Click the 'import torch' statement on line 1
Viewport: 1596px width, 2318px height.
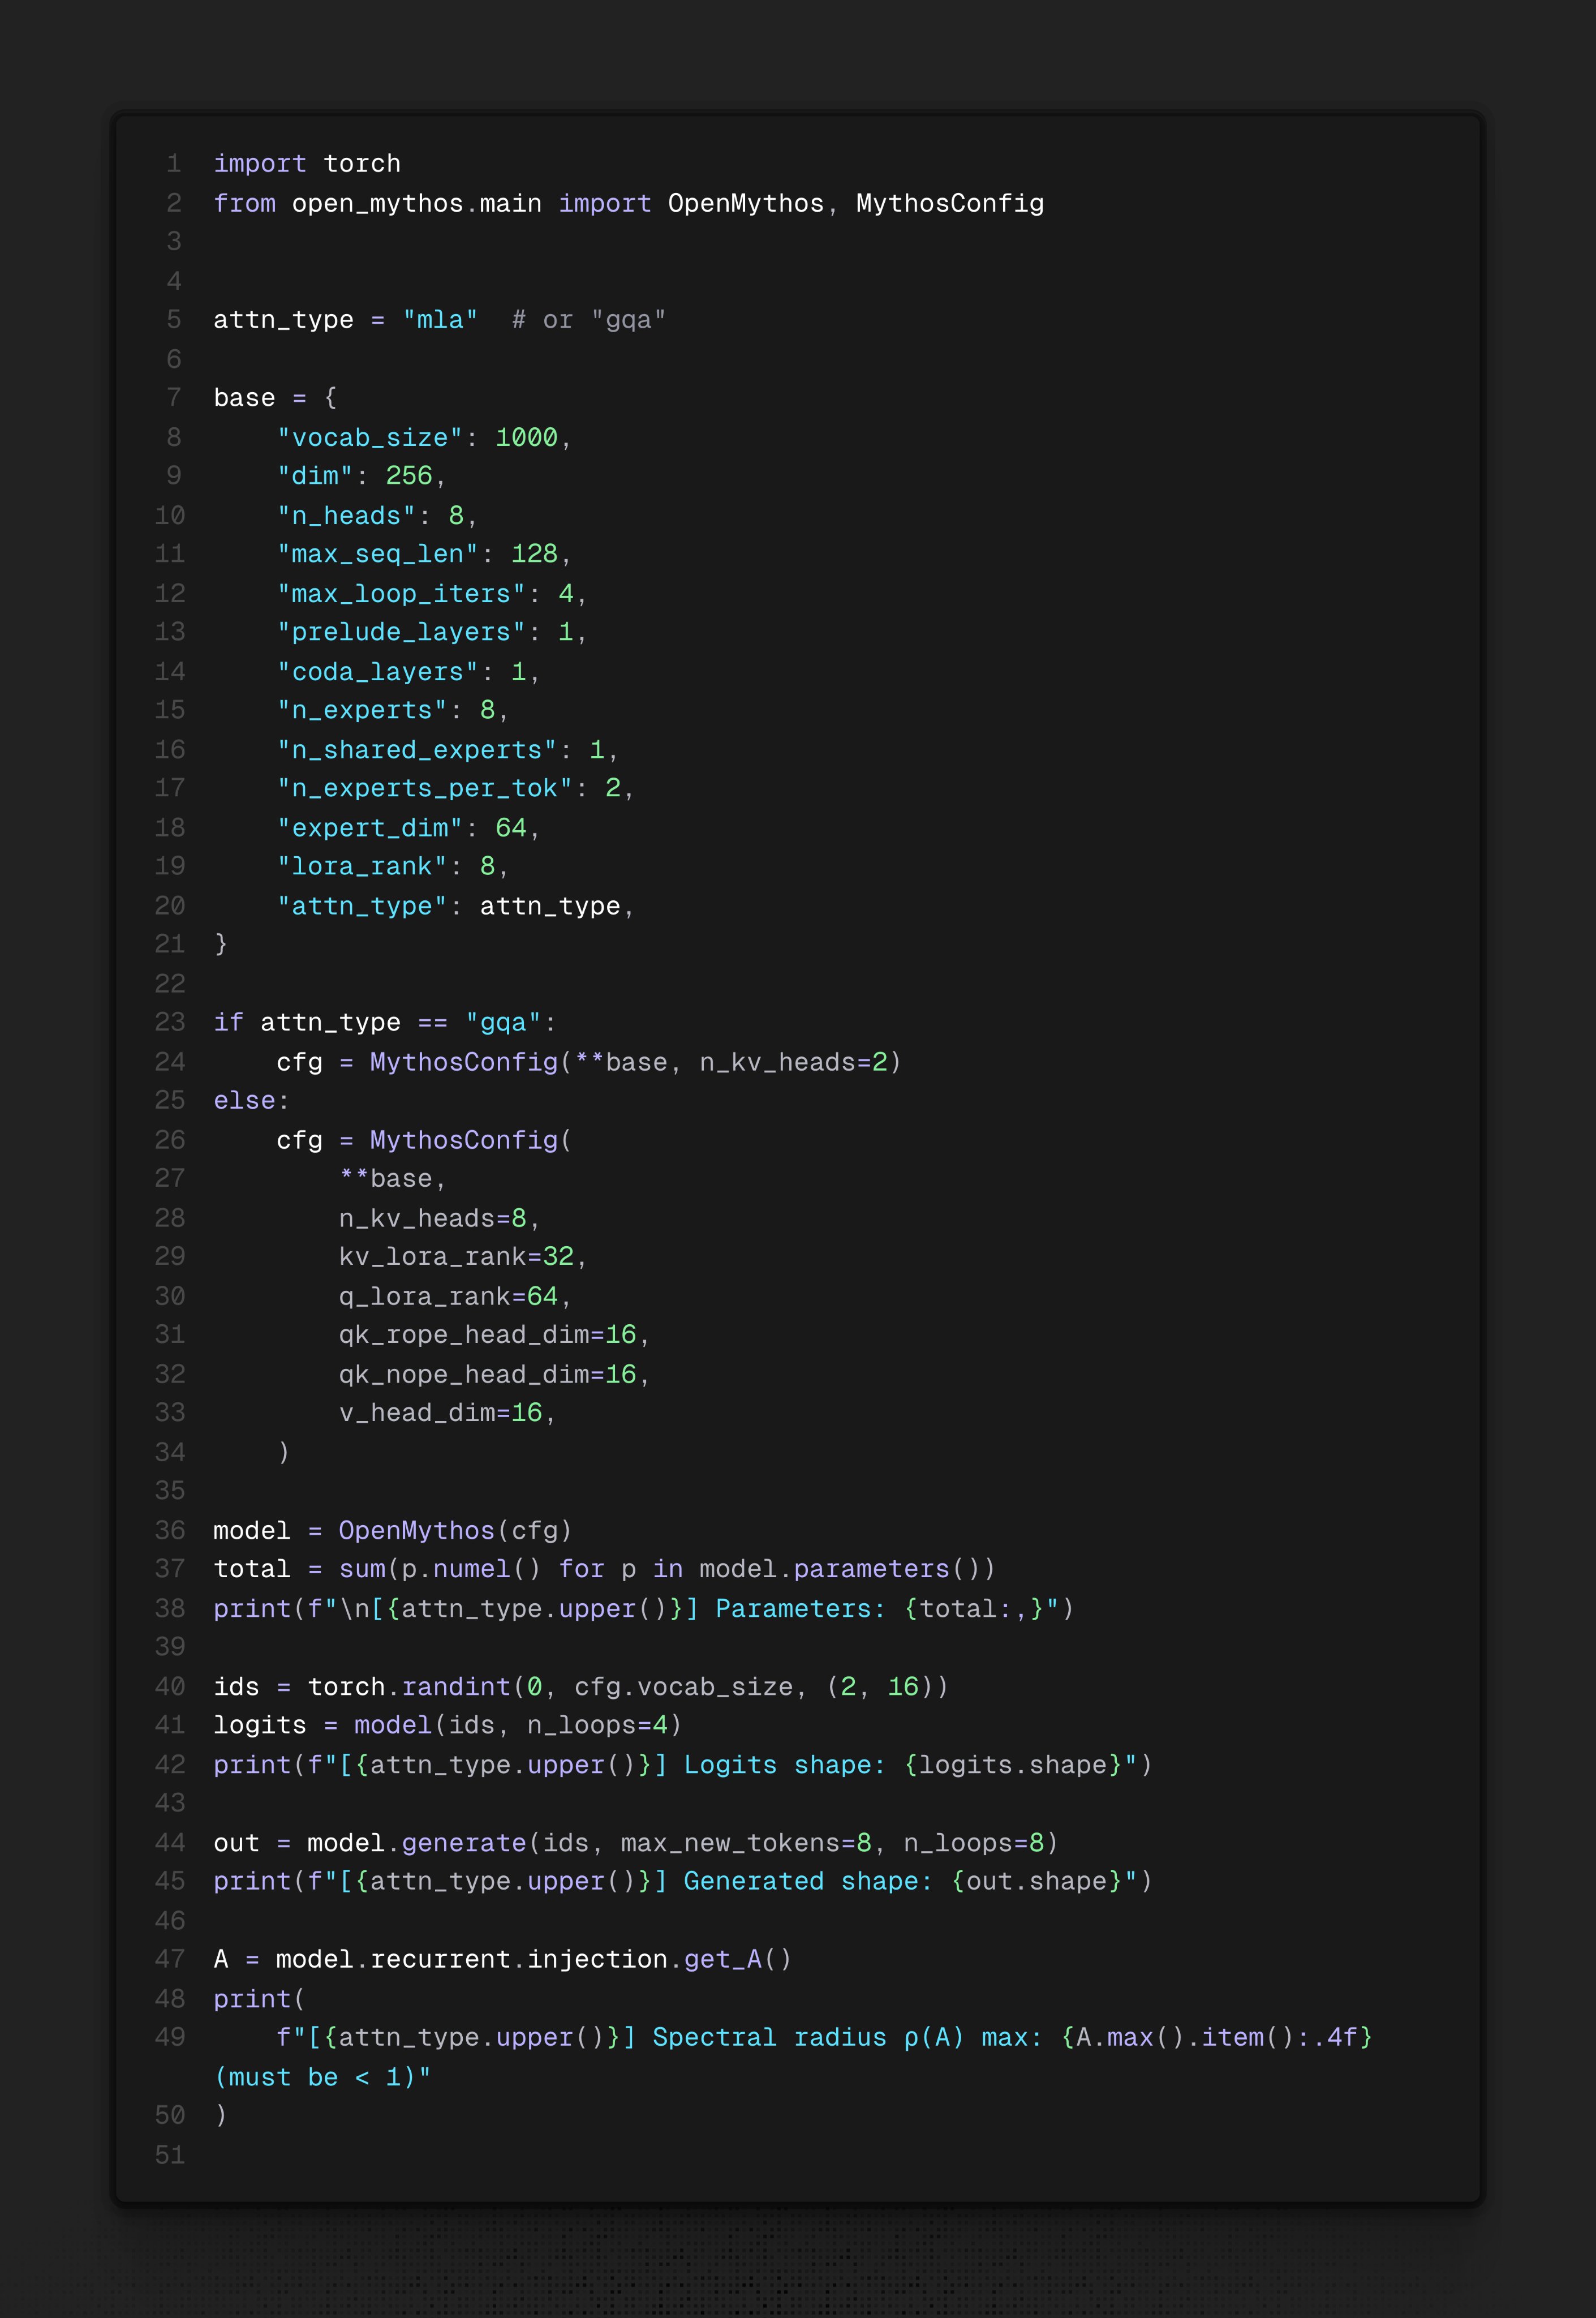click(306, 163)
